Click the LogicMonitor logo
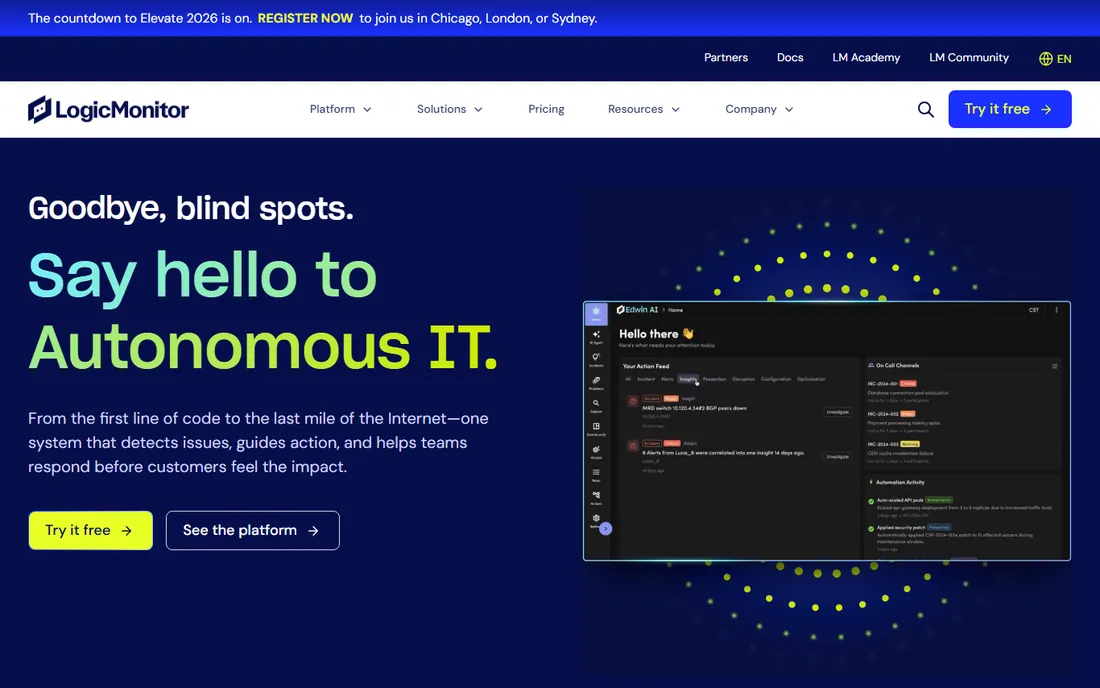Viewport: 1100px width, 688px height. (x=108, y=109)
